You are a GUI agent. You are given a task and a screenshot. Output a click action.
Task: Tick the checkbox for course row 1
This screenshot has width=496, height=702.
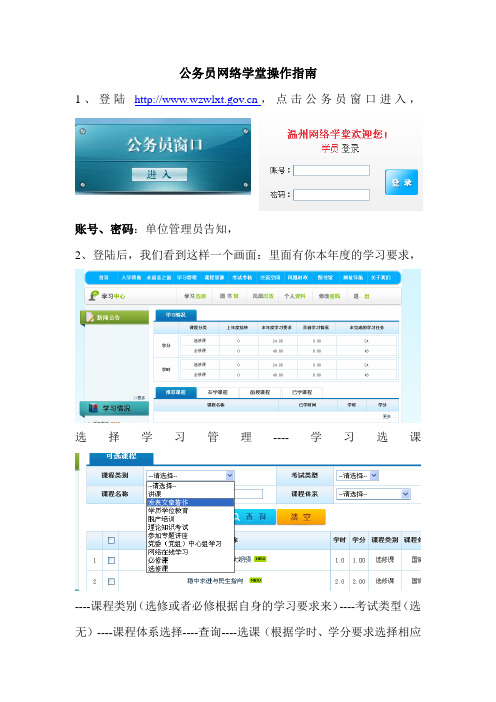coord(111,560)
